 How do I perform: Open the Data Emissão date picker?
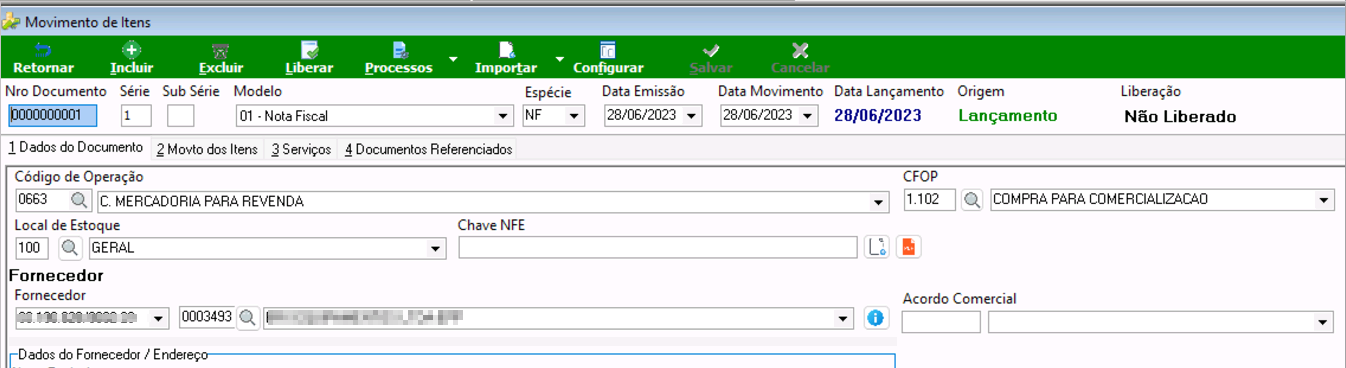point(692,115)
